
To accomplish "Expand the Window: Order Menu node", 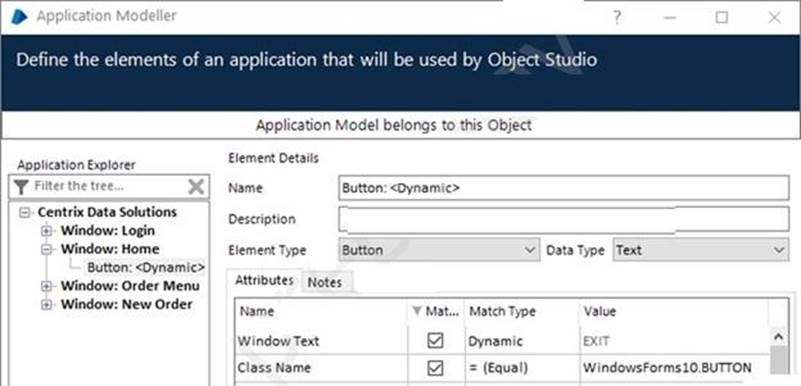I will [46, 286].
